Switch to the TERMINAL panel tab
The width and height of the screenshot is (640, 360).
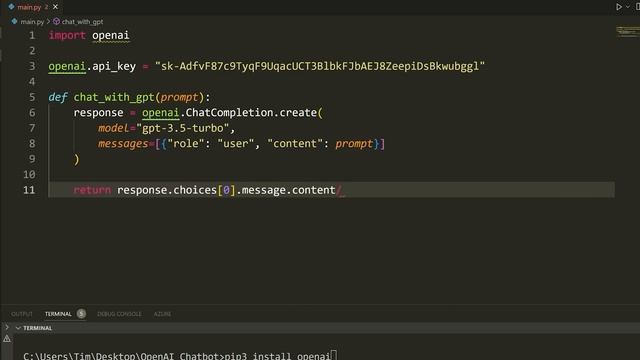[x=58, y=314]
